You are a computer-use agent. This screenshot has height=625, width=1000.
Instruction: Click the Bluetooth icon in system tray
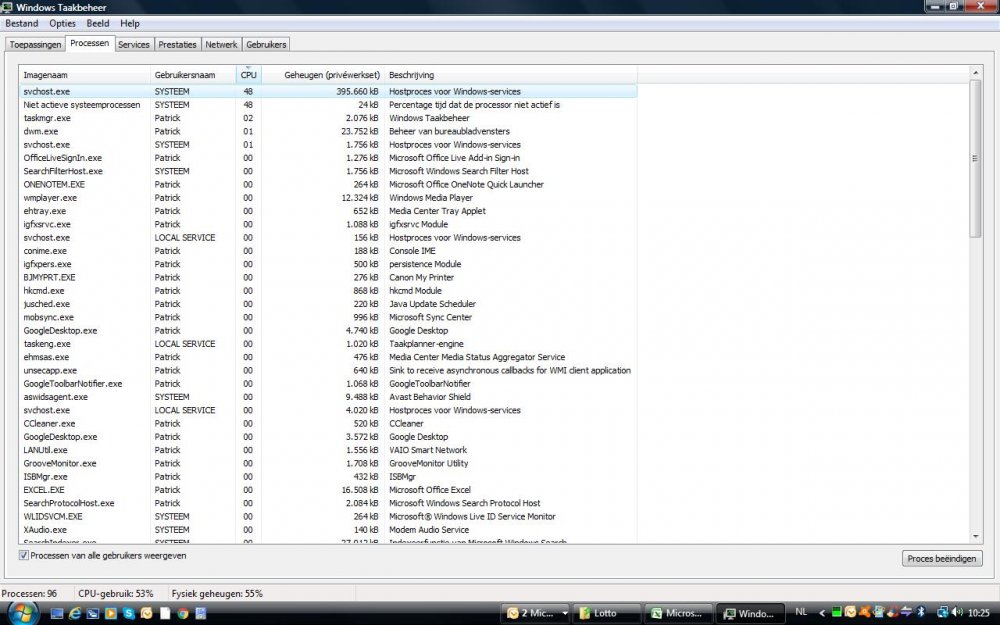click(920, 612)
